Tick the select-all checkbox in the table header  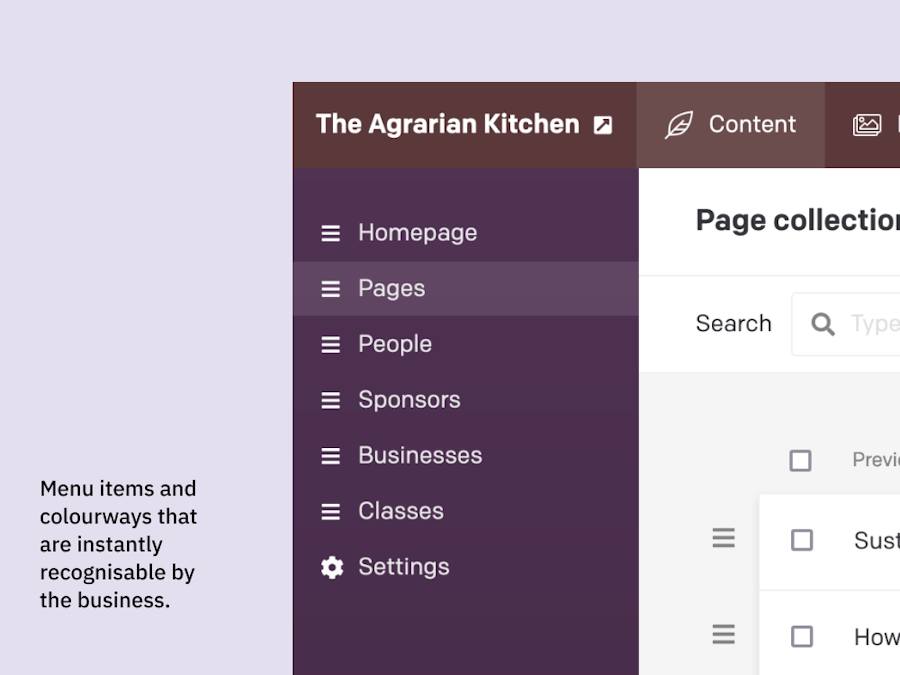click(800, 460)
